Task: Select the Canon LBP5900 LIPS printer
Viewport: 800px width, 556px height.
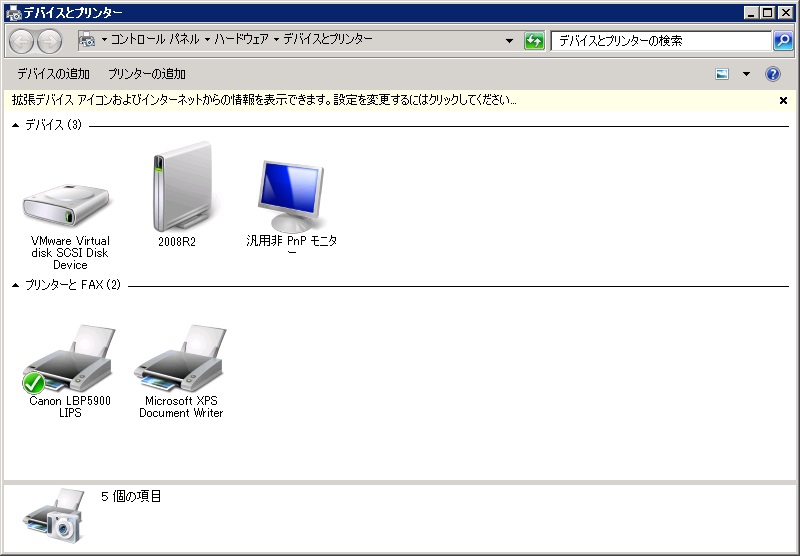Action: point(69,362)
